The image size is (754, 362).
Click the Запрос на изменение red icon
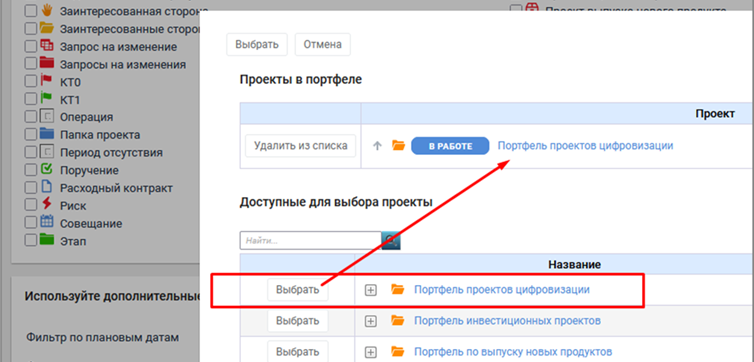point(47,46)
